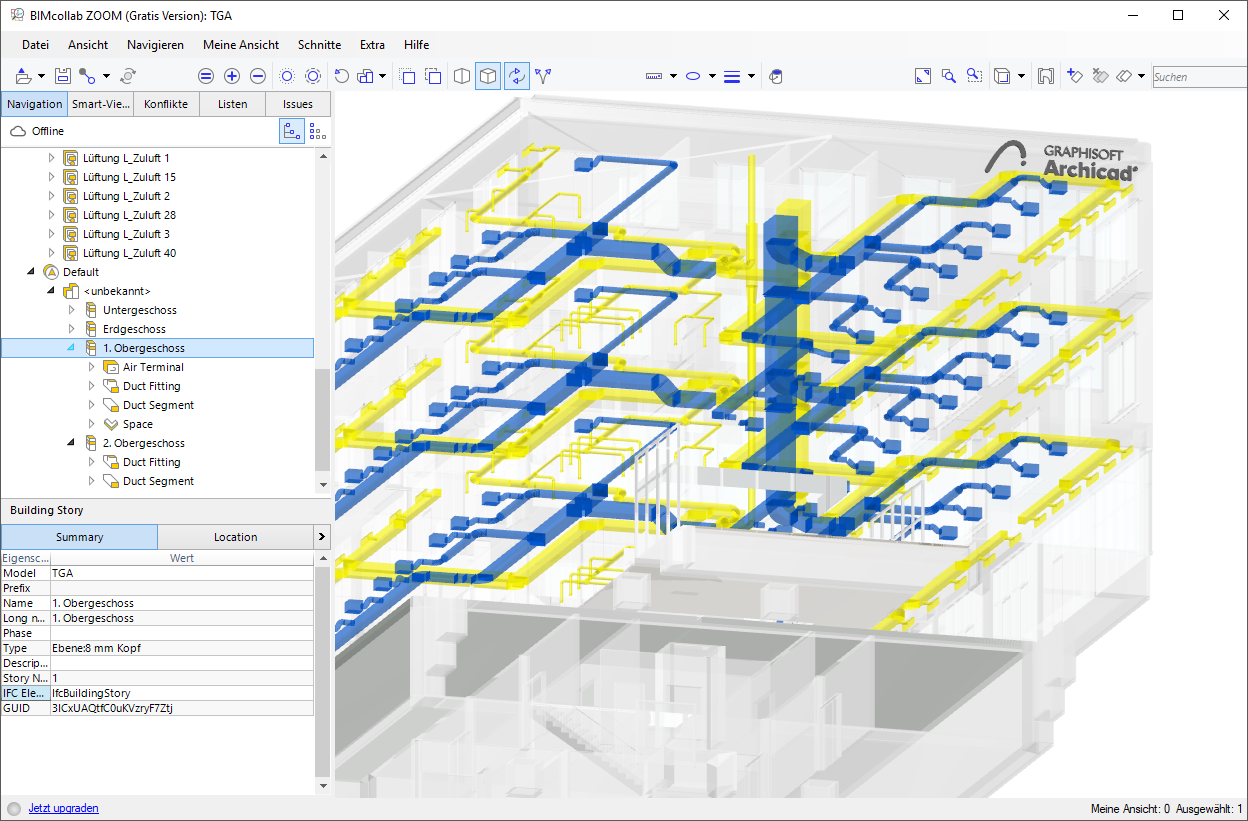The width and height of the screenshot is (1248, 821).
Task: Click in the Suchen search field
Action: point(1198,77)
